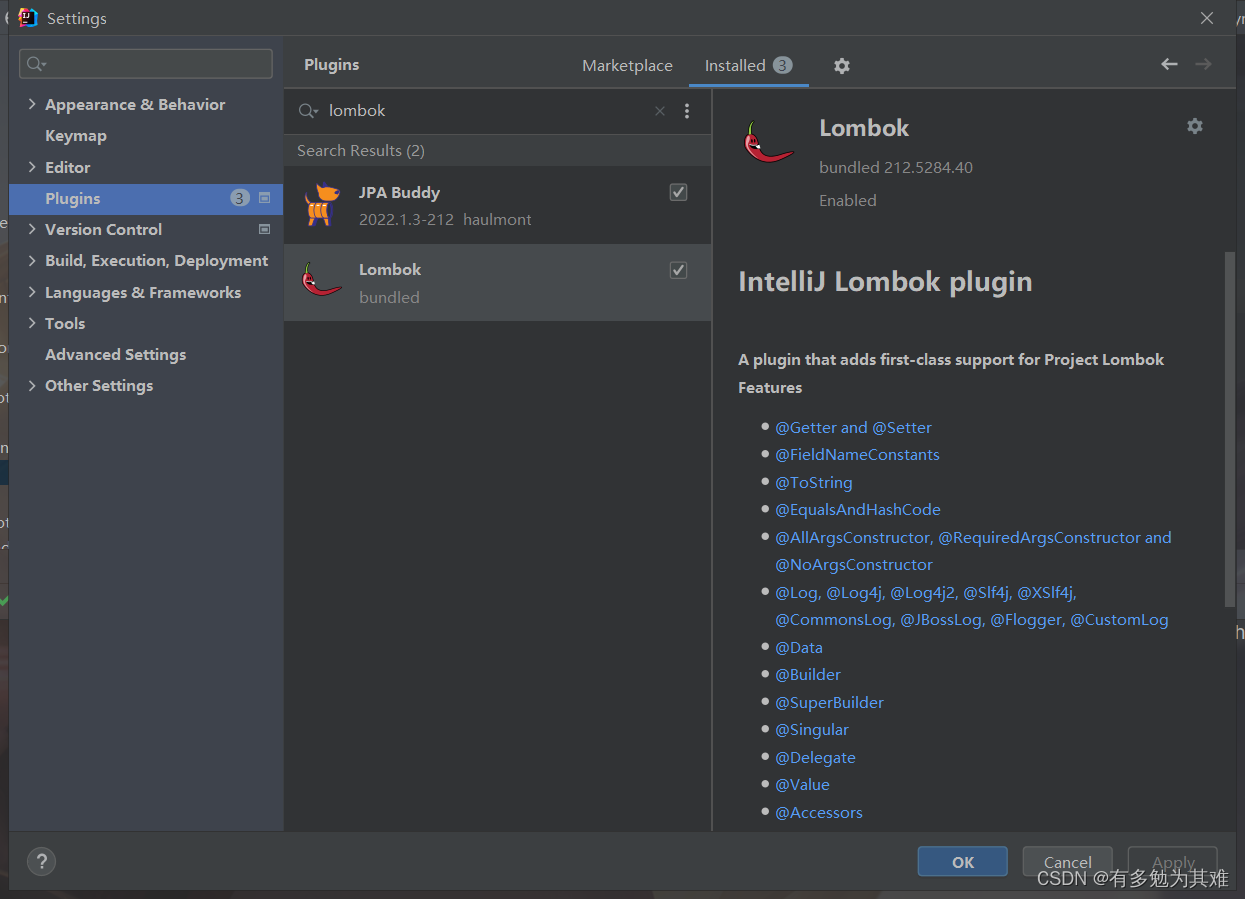The width and height of the screenshot is (1245, 899).
Task: Open the @SuperBuilder link
Action: pyautogui.click(x=829, y=702)
